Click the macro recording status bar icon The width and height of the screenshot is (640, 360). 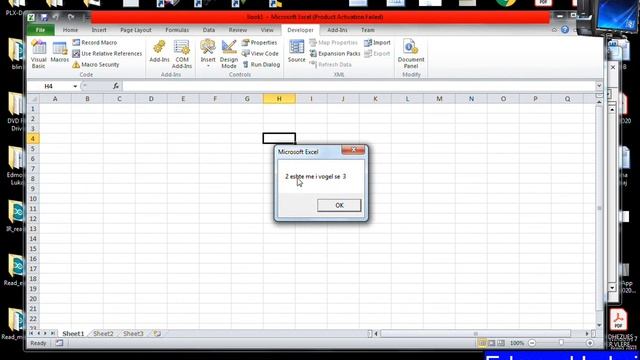click(x=60, y=343)
